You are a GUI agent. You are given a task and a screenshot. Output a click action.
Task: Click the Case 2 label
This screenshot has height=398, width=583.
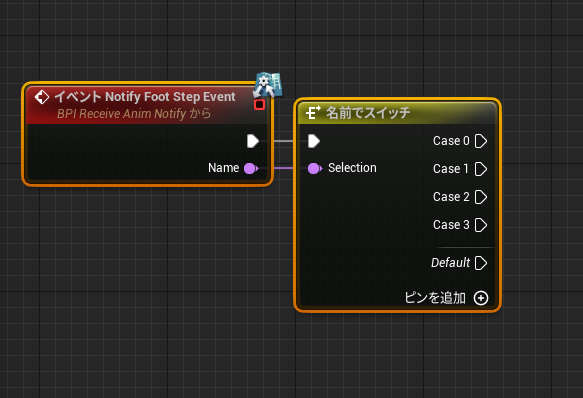tap(451, 197)
